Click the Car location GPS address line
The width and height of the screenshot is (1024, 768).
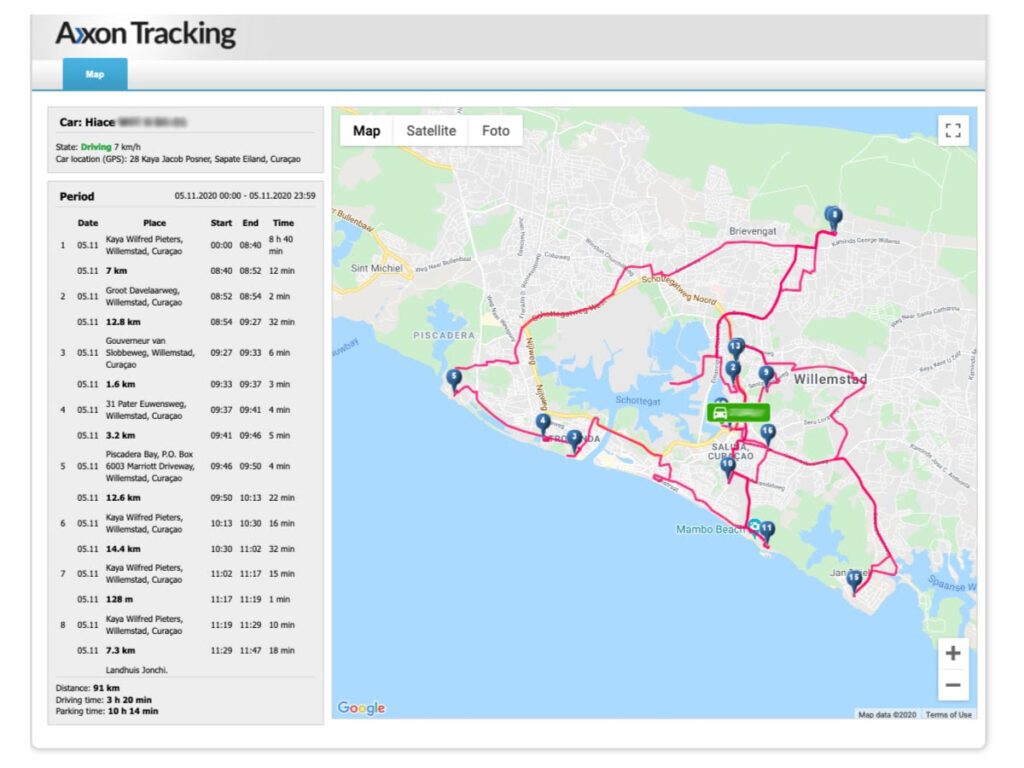tap(178, 159)
